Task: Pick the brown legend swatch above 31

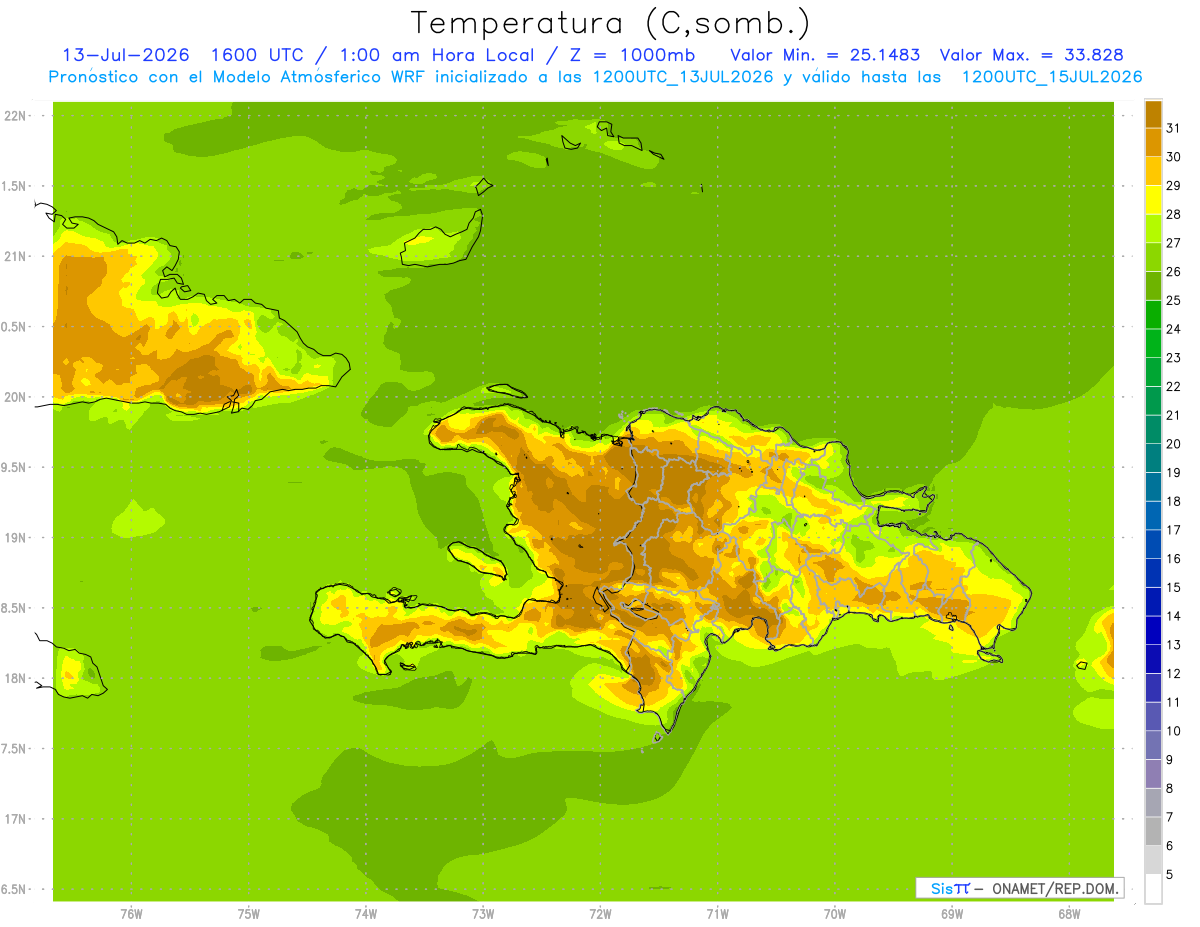Action: 1153,114
